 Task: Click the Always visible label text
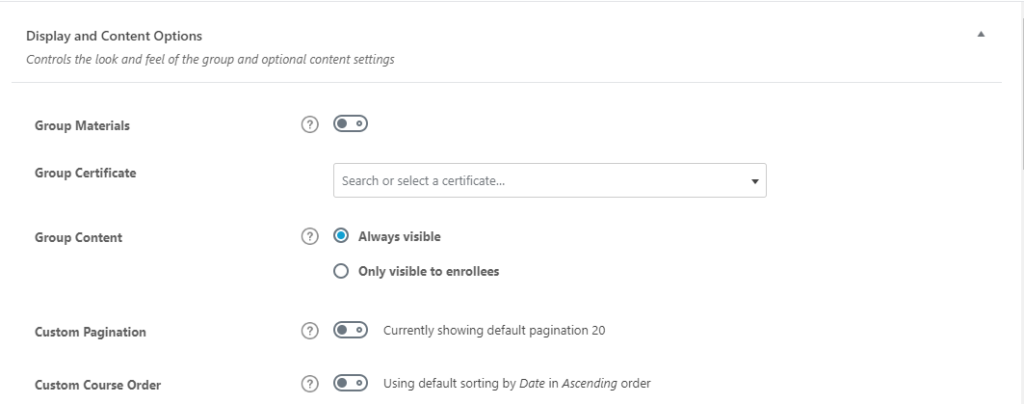tap(400, 236)
